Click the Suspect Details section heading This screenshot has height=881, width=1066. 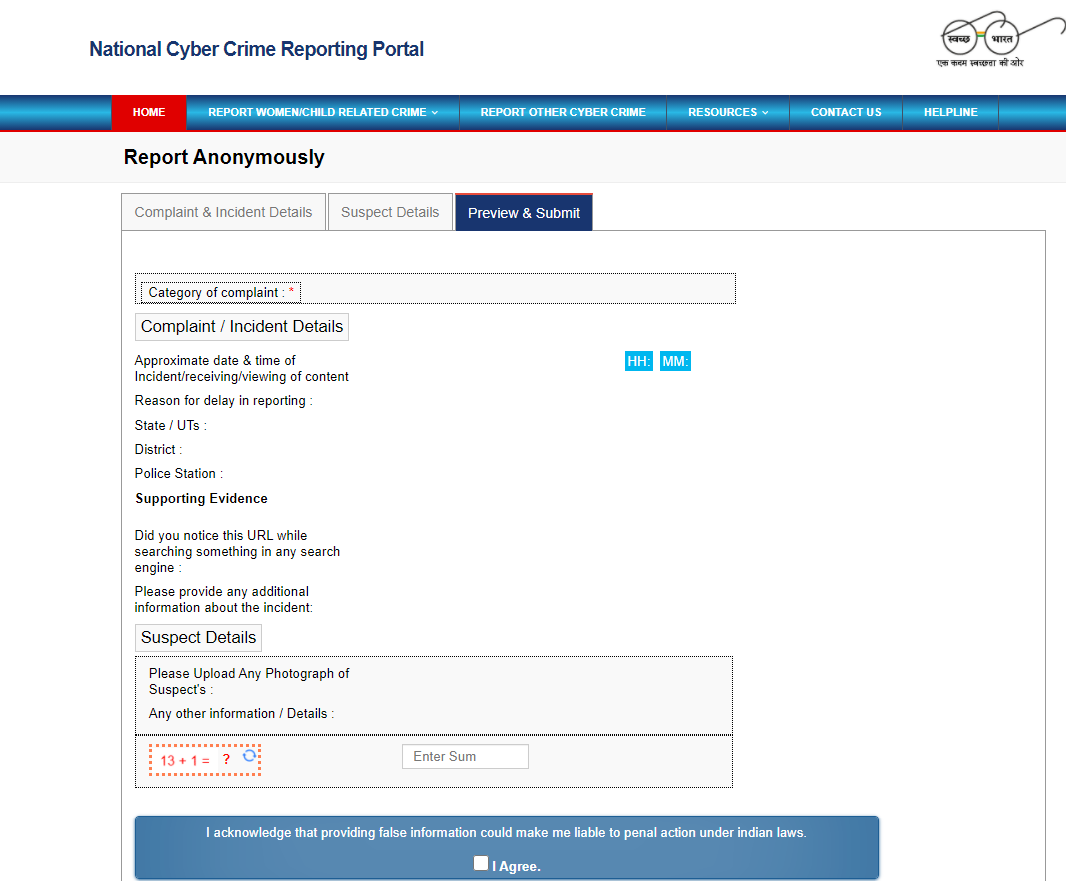pos(199,638)
